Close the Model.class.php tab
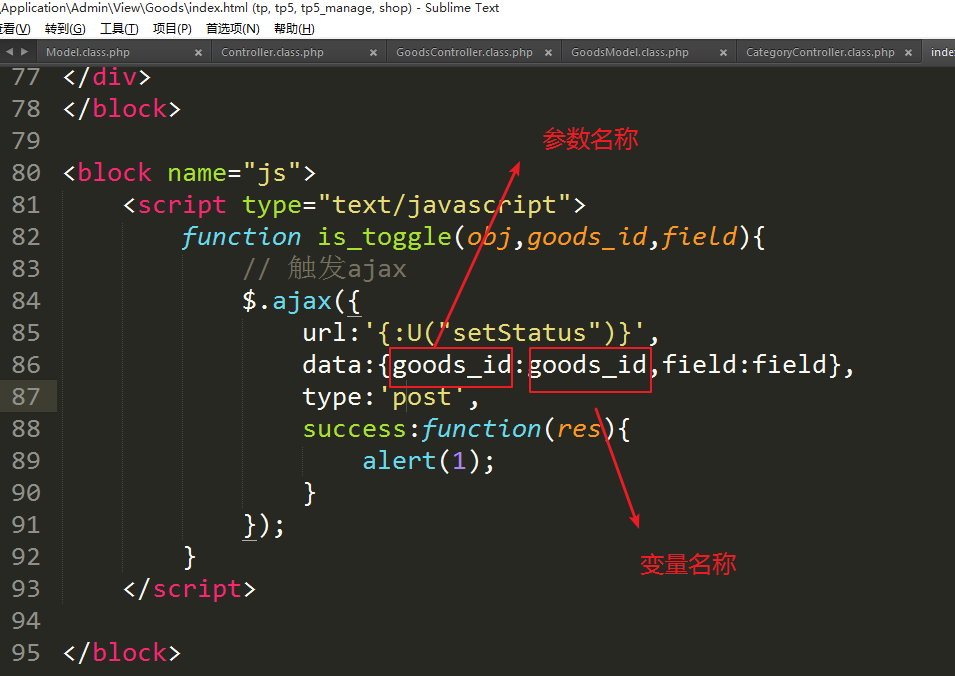Image resolution: width=955 pixels, height=676 pixels. coord(198,53)
